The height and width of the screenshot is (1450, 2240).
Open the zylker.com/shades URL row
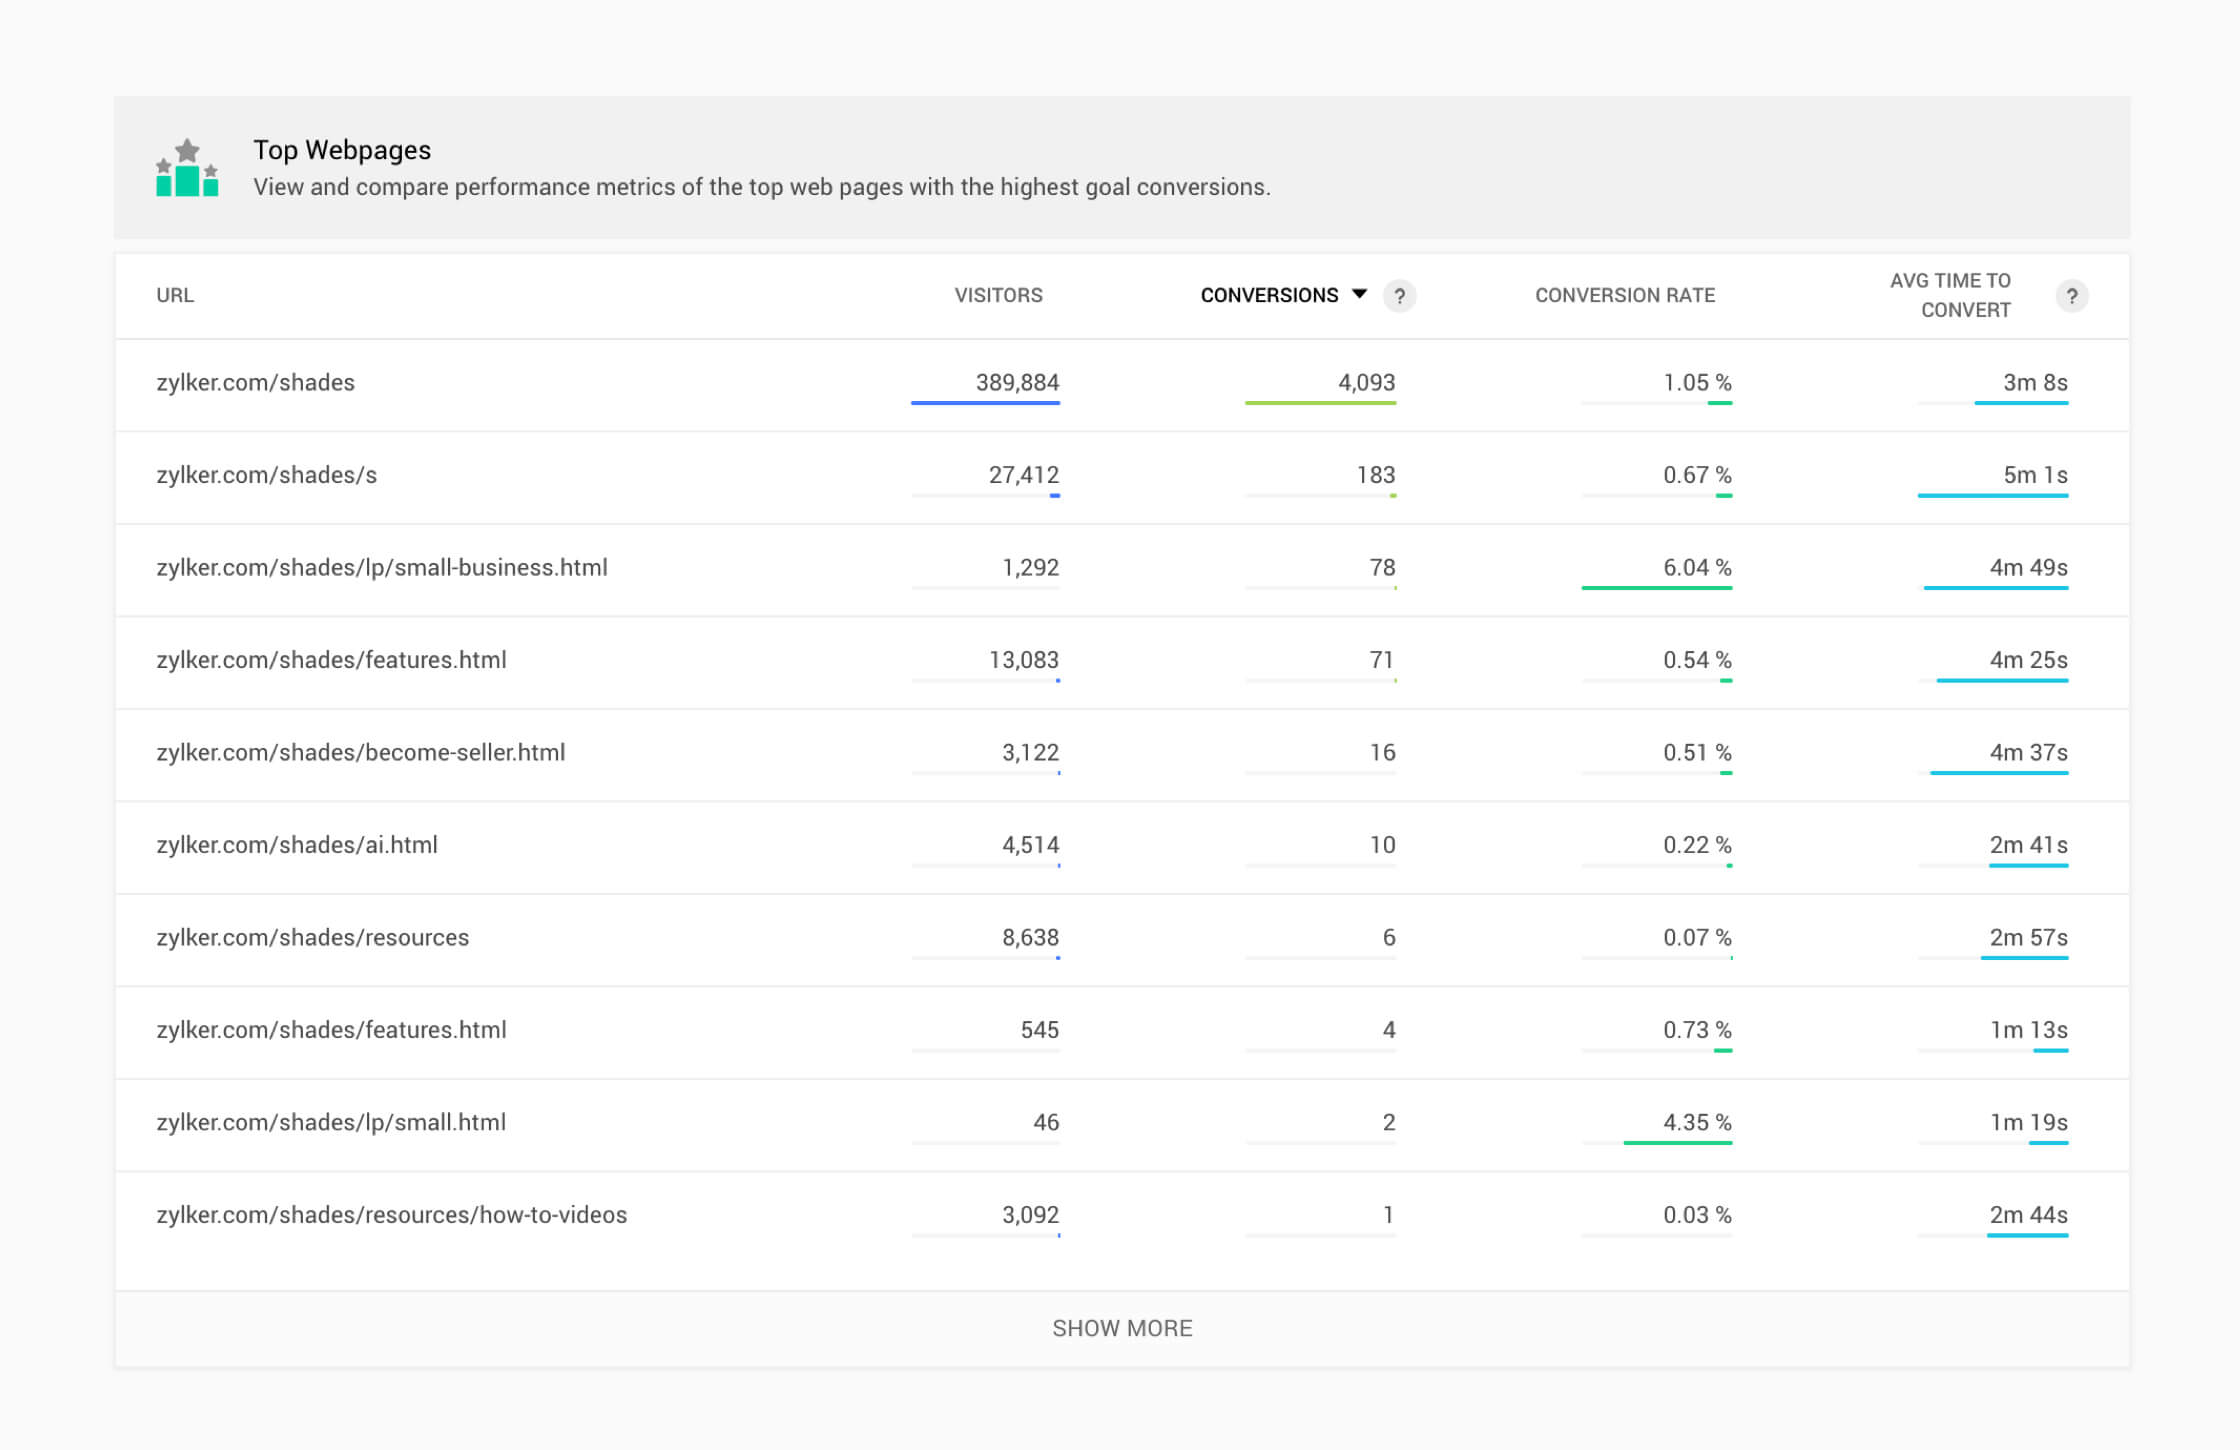[255, 382]
